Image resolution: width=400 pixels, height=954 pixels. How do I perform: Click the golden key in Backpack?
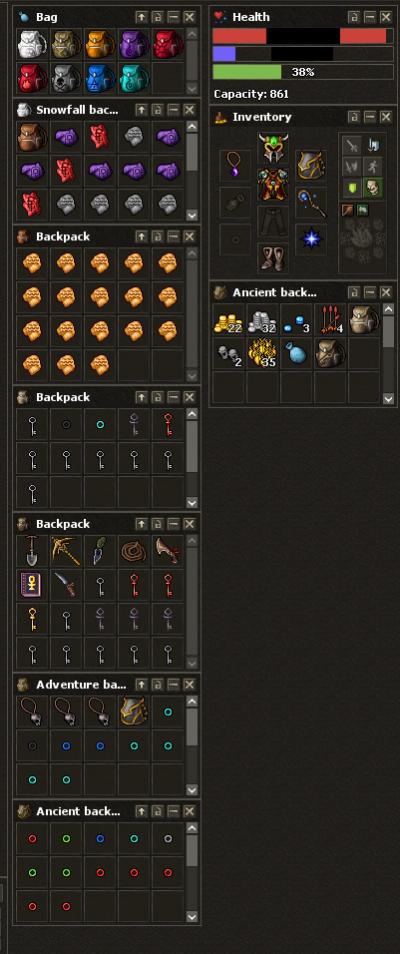pos(32,619)
